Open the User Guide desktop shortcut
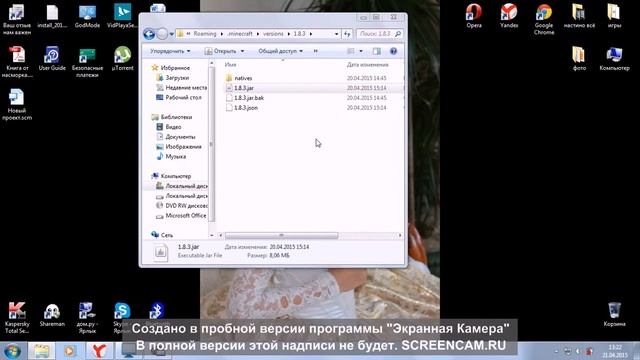The image size is (640, 360). (52, 58)
